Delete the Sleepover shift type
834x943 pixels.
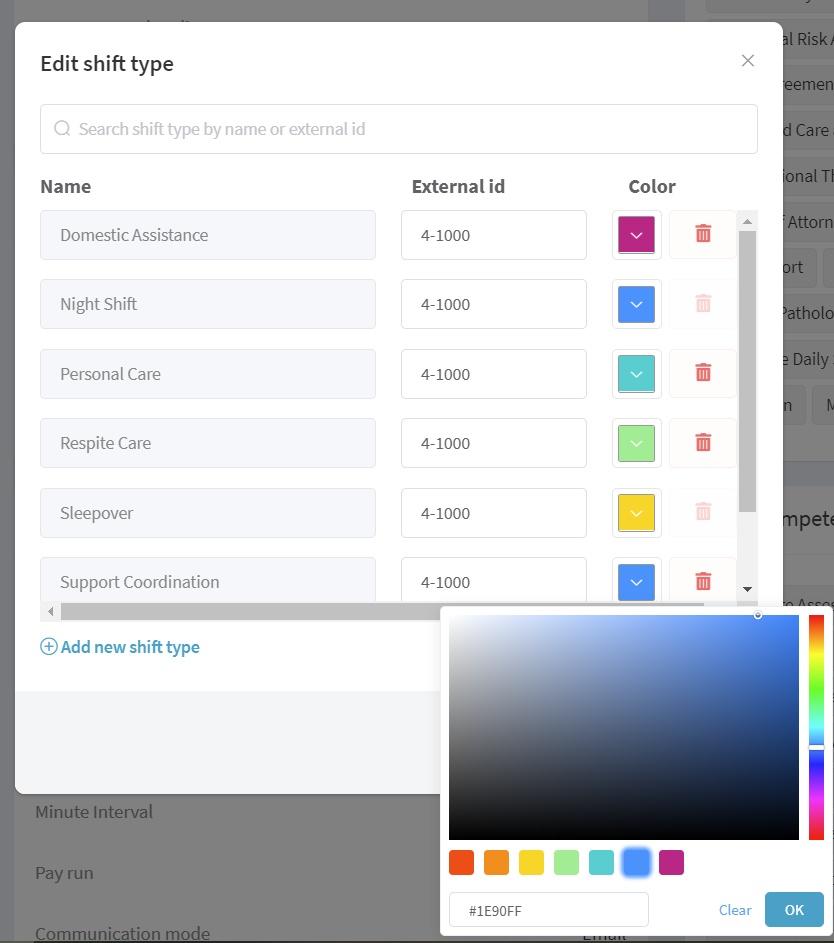coord(702,512)
